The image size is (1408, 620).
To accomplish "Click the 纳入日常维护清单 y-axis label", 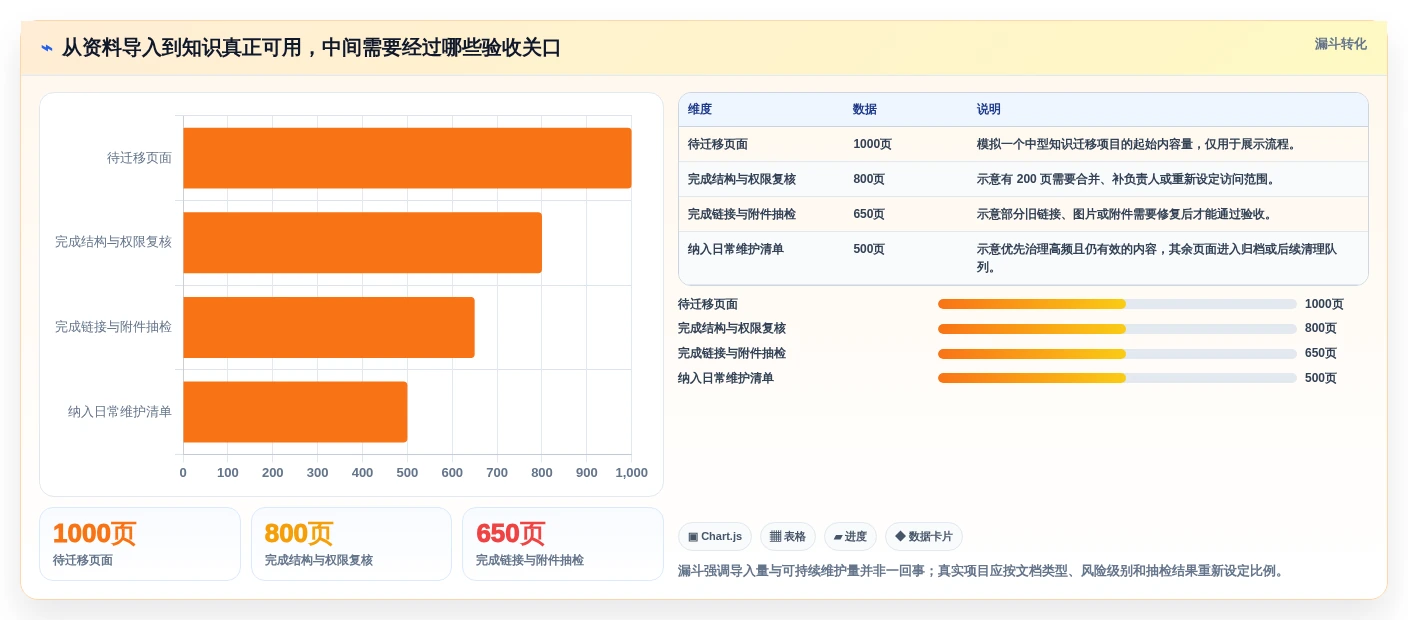I will point(120,412).
